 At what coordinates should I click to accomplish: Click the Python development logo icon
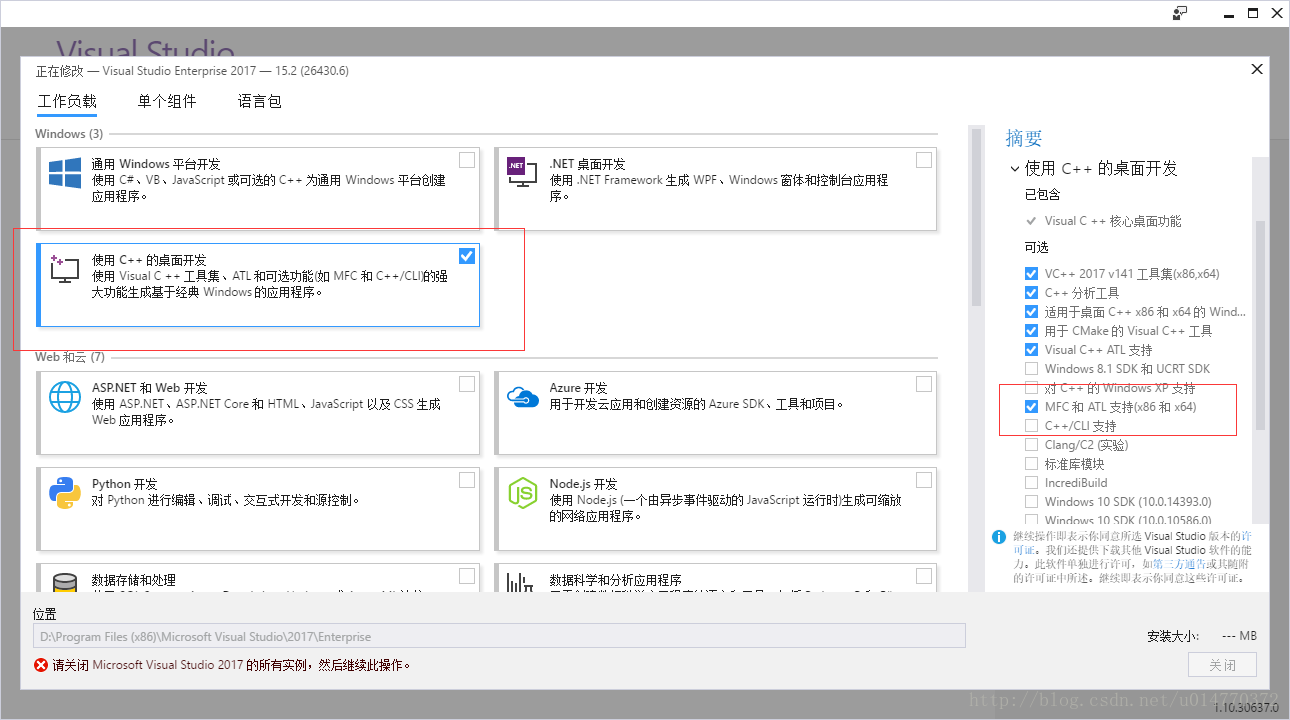click(65, 493)
